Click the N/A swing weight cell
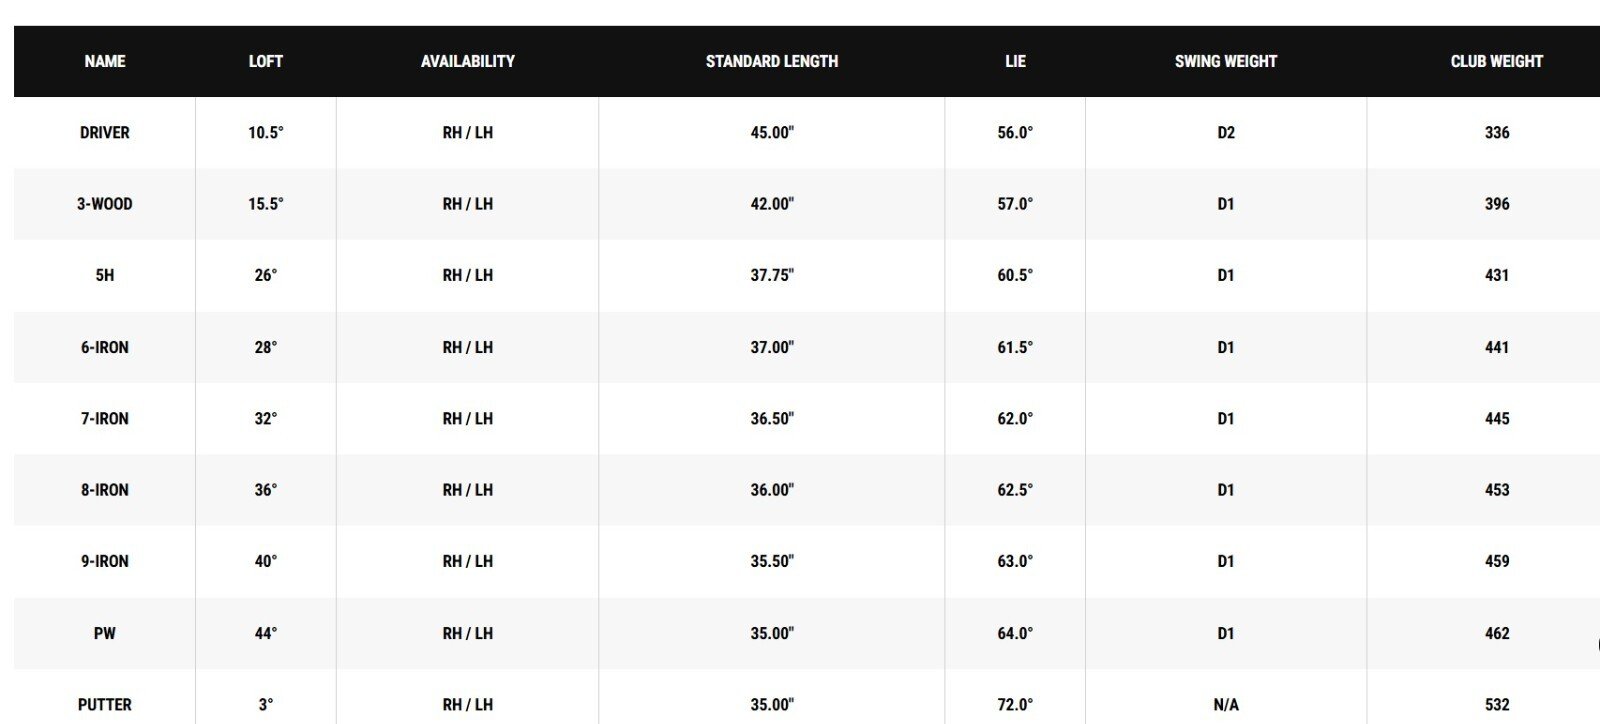Image resolution: width=1600 pixels, height=724 pixels. 1226,704
